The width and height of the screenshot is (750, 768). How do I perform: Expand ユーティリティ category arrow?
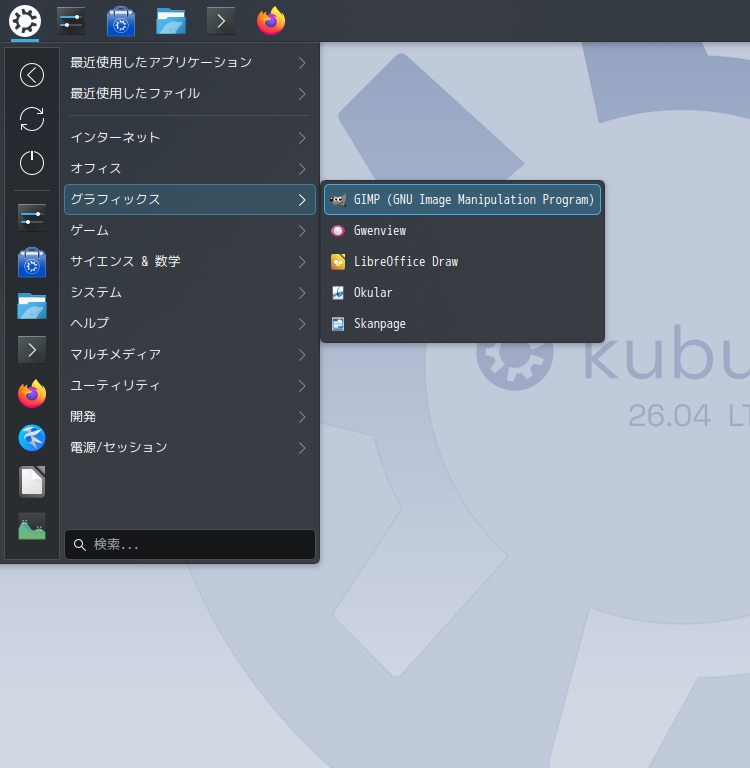[x=302, y=386]
